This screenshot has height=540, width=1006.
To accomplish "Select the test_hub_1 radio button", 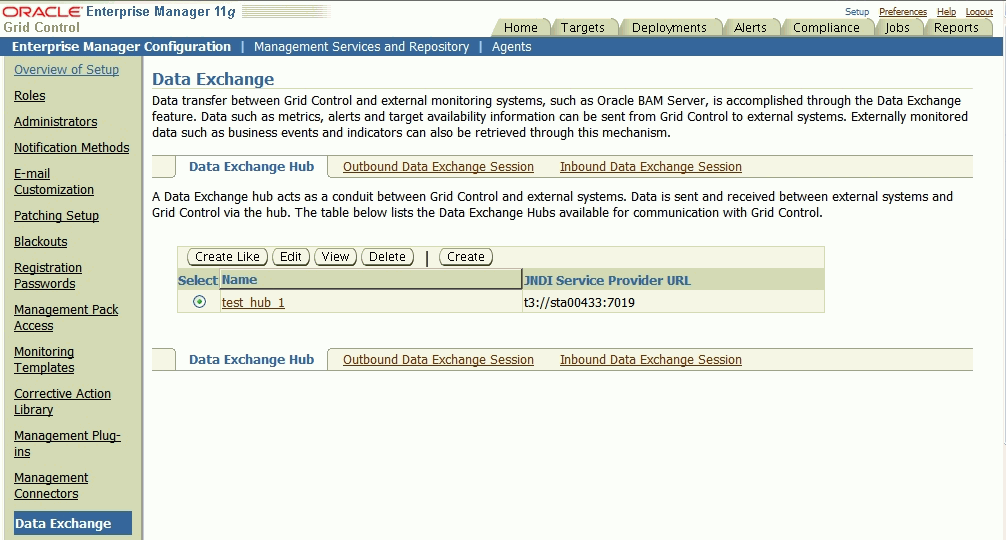I will 200,301.
